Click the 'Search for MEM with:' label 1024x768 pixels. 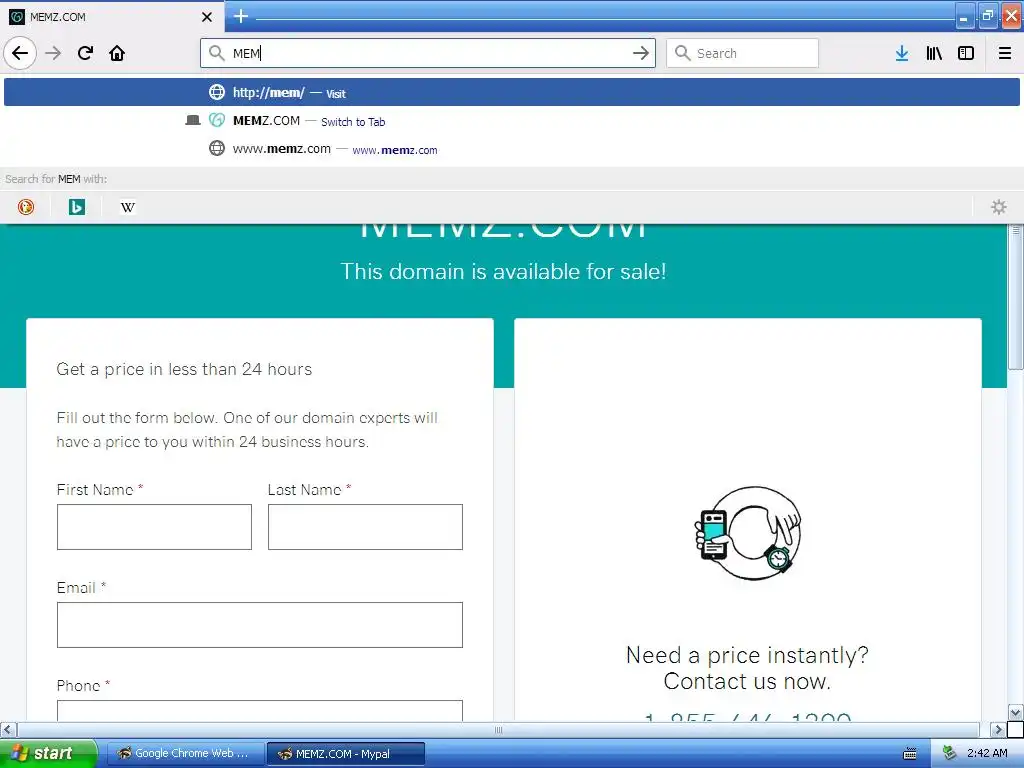[56, 179]
